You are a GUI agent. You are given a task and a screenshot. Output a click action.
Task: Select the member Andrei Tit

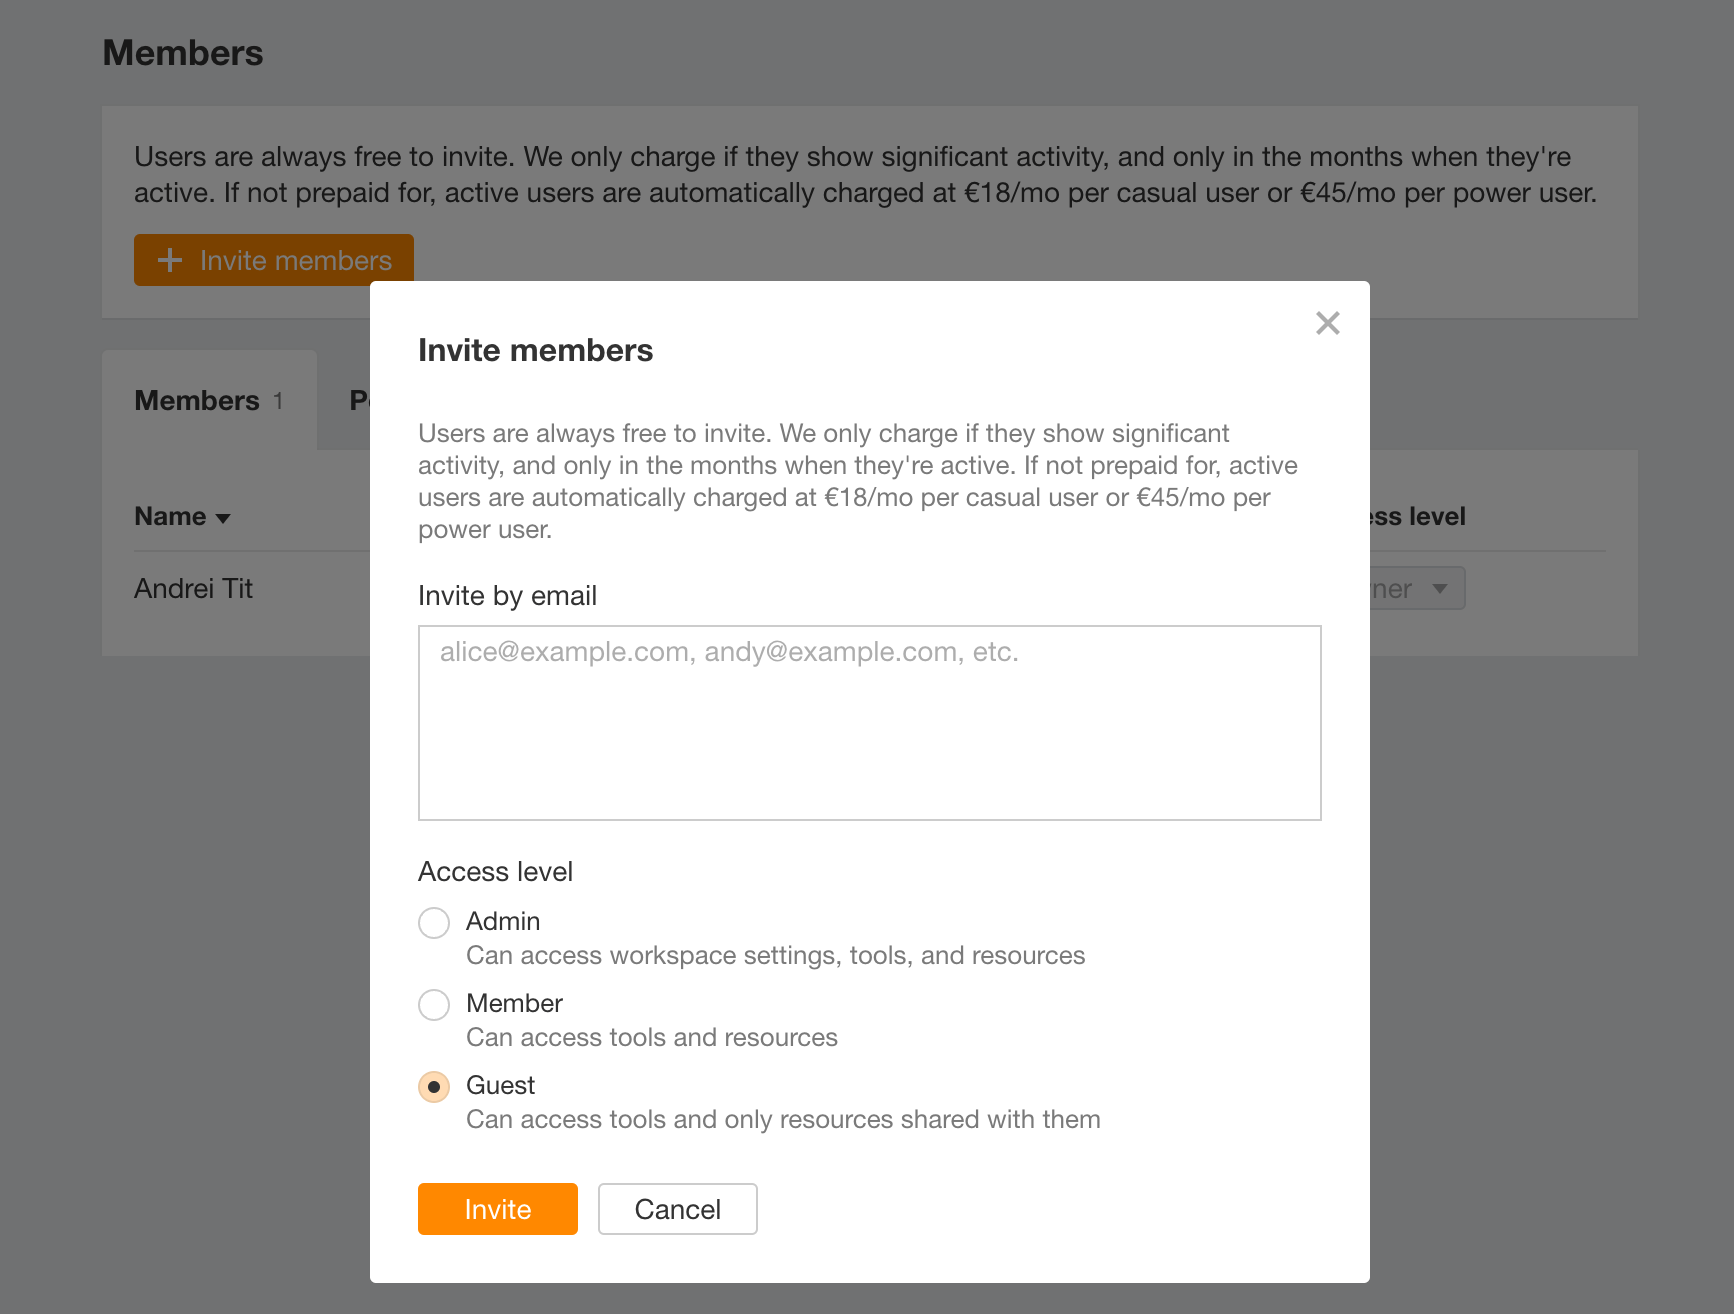pos(193,589)
